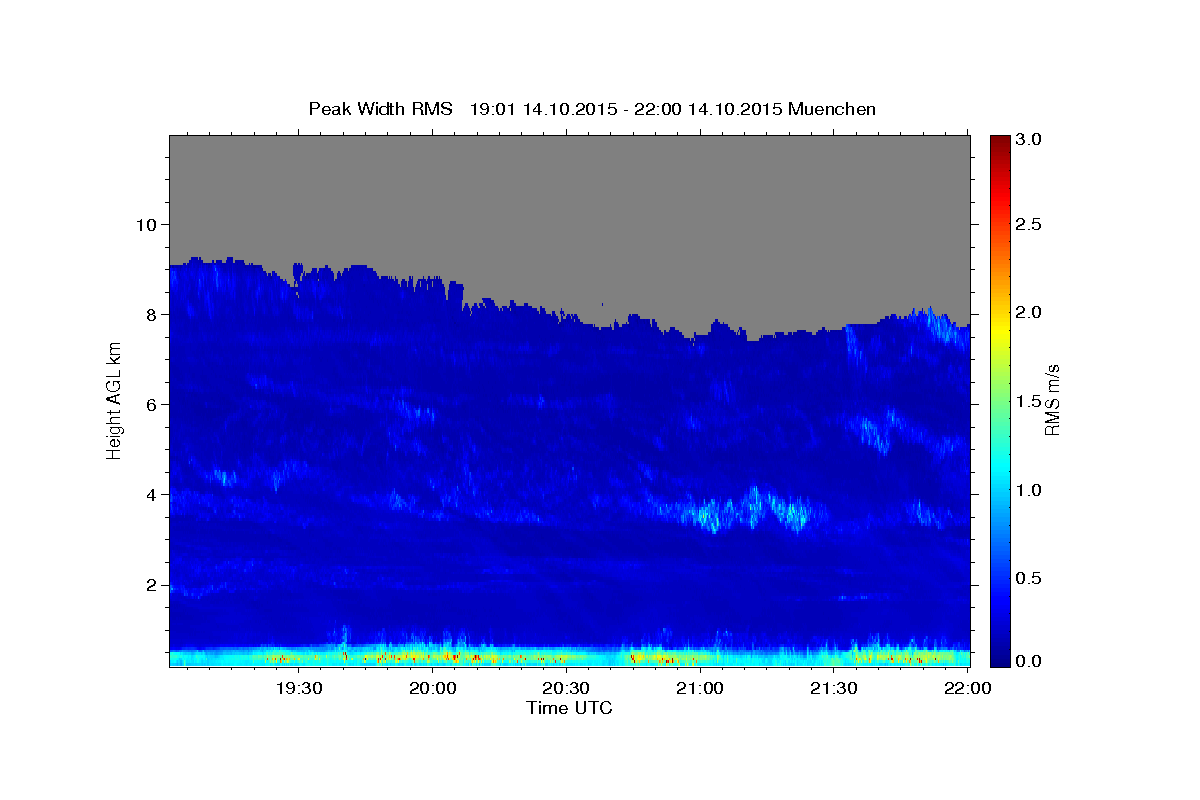Click the colorbar value 1.0
1200x800 pixels.
coord(1029,490)
